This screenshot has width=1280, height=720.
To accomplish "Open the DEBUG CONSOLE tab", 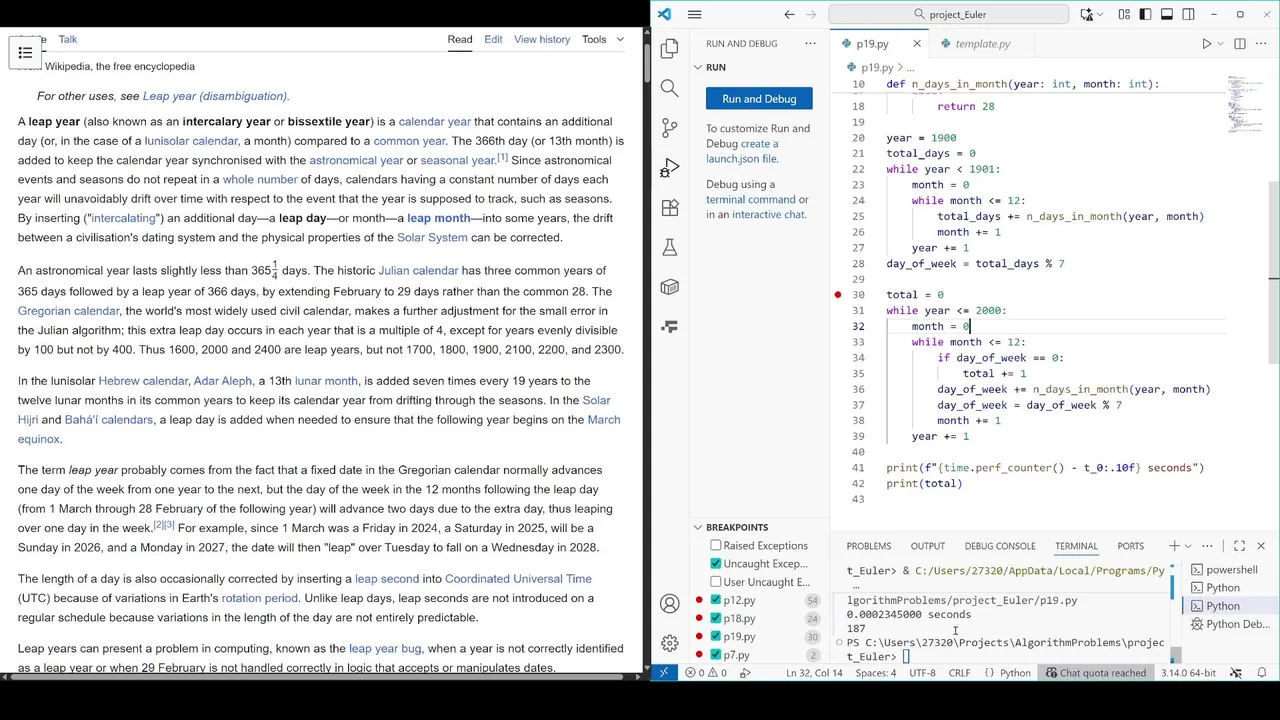I will (999, 546).
